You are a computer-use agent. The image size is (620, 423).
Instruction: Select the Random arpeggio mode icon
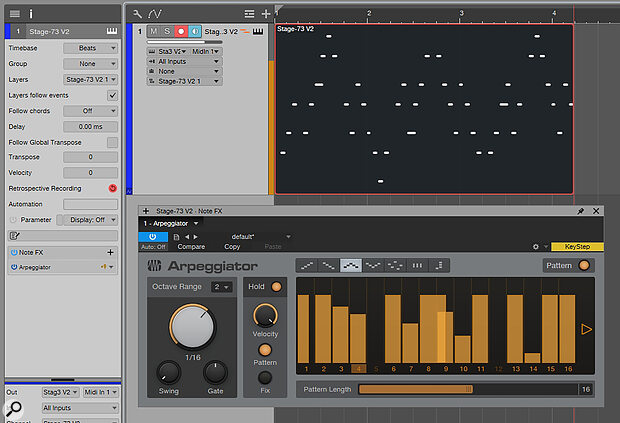pos(395,266)
